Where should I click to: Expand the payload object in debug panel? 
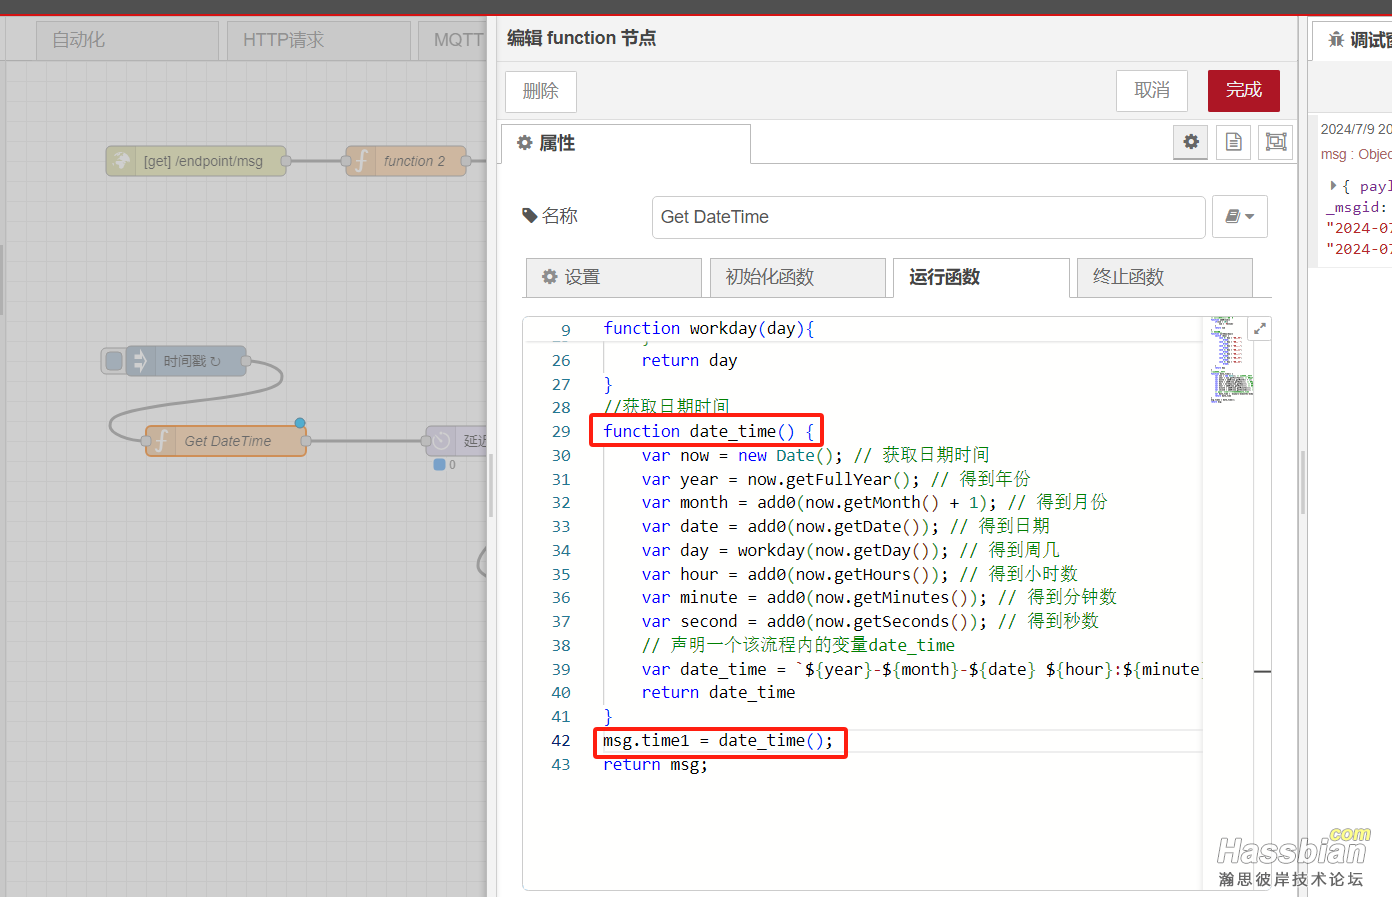[1334, 186]
